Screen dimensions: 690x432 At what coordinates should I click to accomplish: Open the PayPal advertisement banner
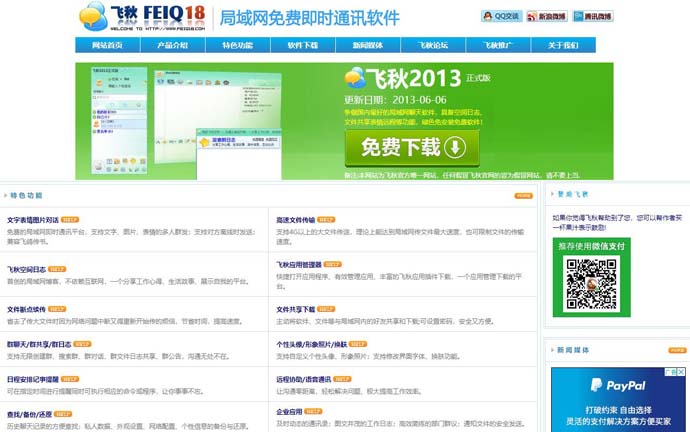coord(618,399)
